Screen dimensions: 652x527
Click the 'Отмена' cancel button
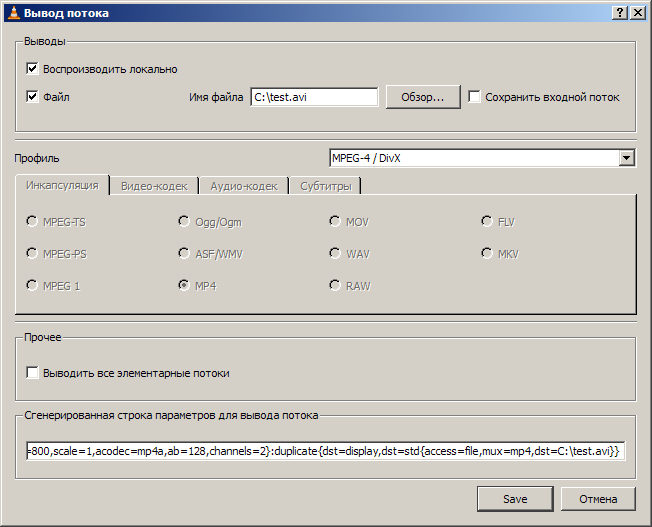coord(597,498)
